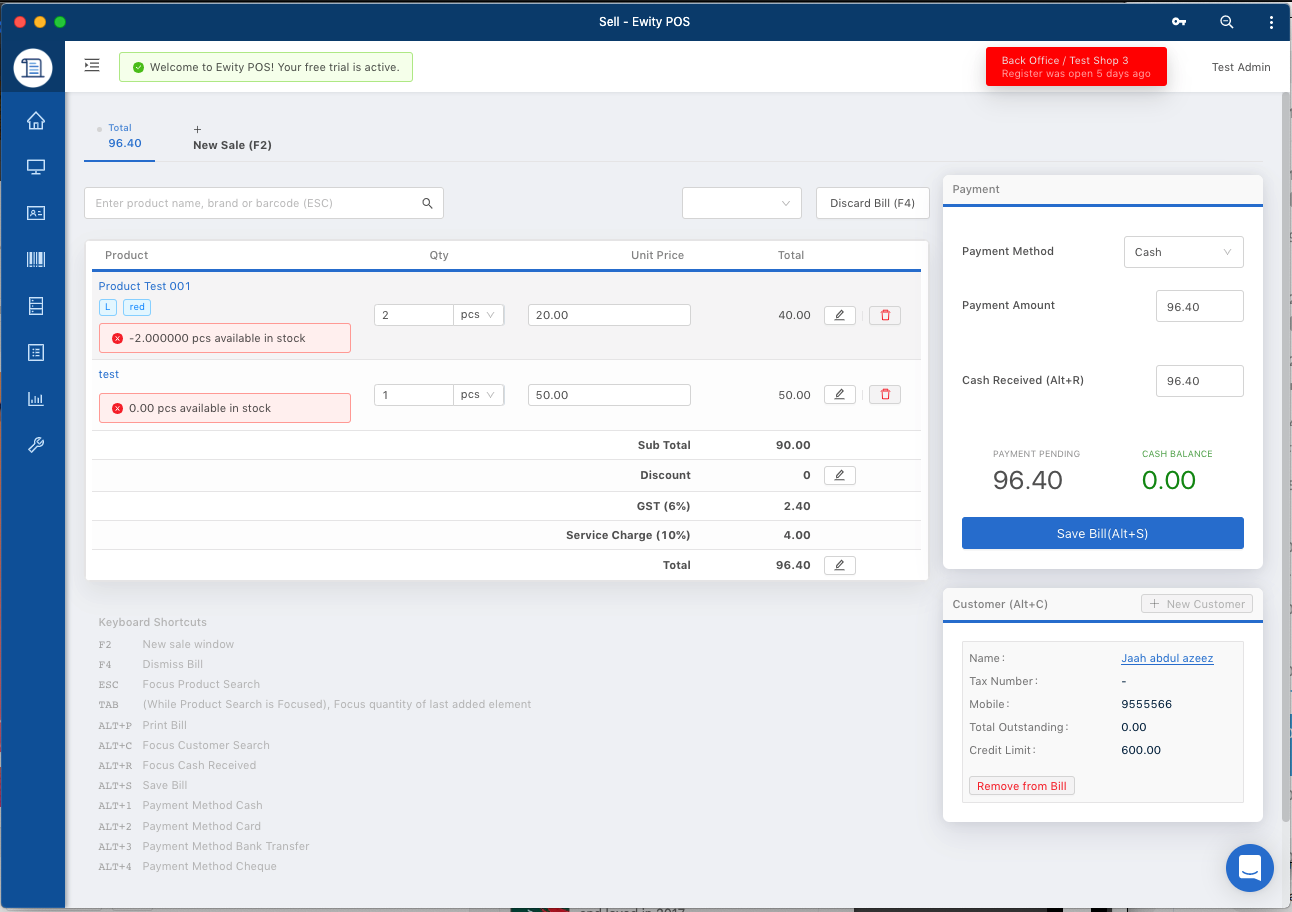This screenshot has width=1292, height=912.
Task: Click the page vertical scrollbar
Action: (1287, 455)
